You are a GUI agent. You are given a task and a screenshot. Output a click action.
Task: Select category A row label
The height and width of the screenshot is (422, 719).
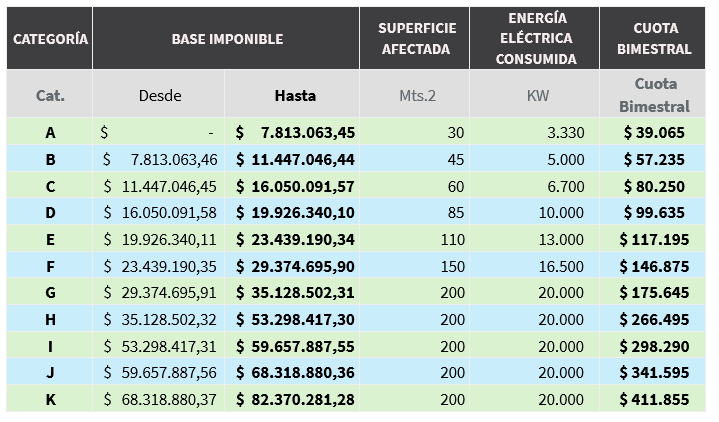(x=50, y=132)
